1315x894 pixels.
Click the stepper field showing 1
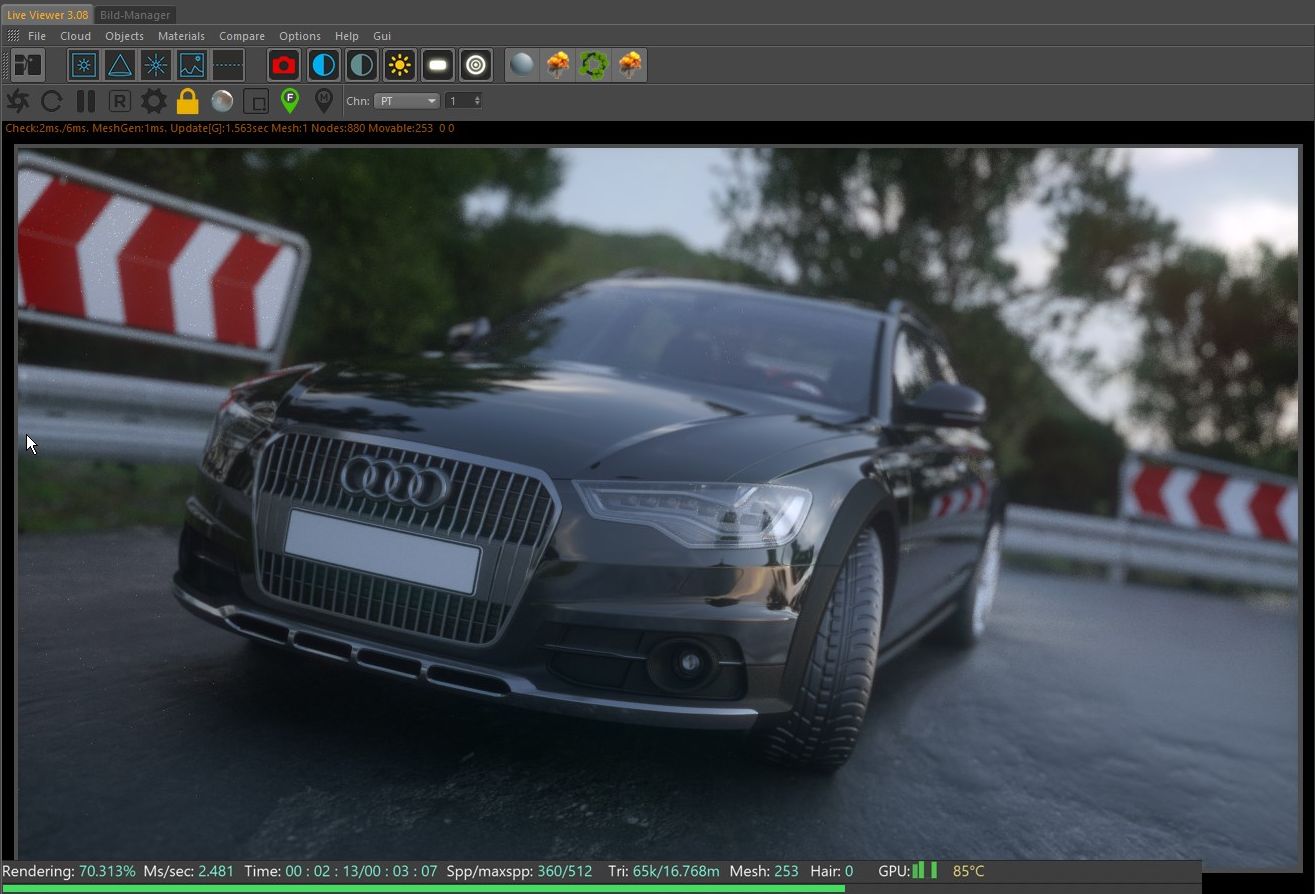464,101
